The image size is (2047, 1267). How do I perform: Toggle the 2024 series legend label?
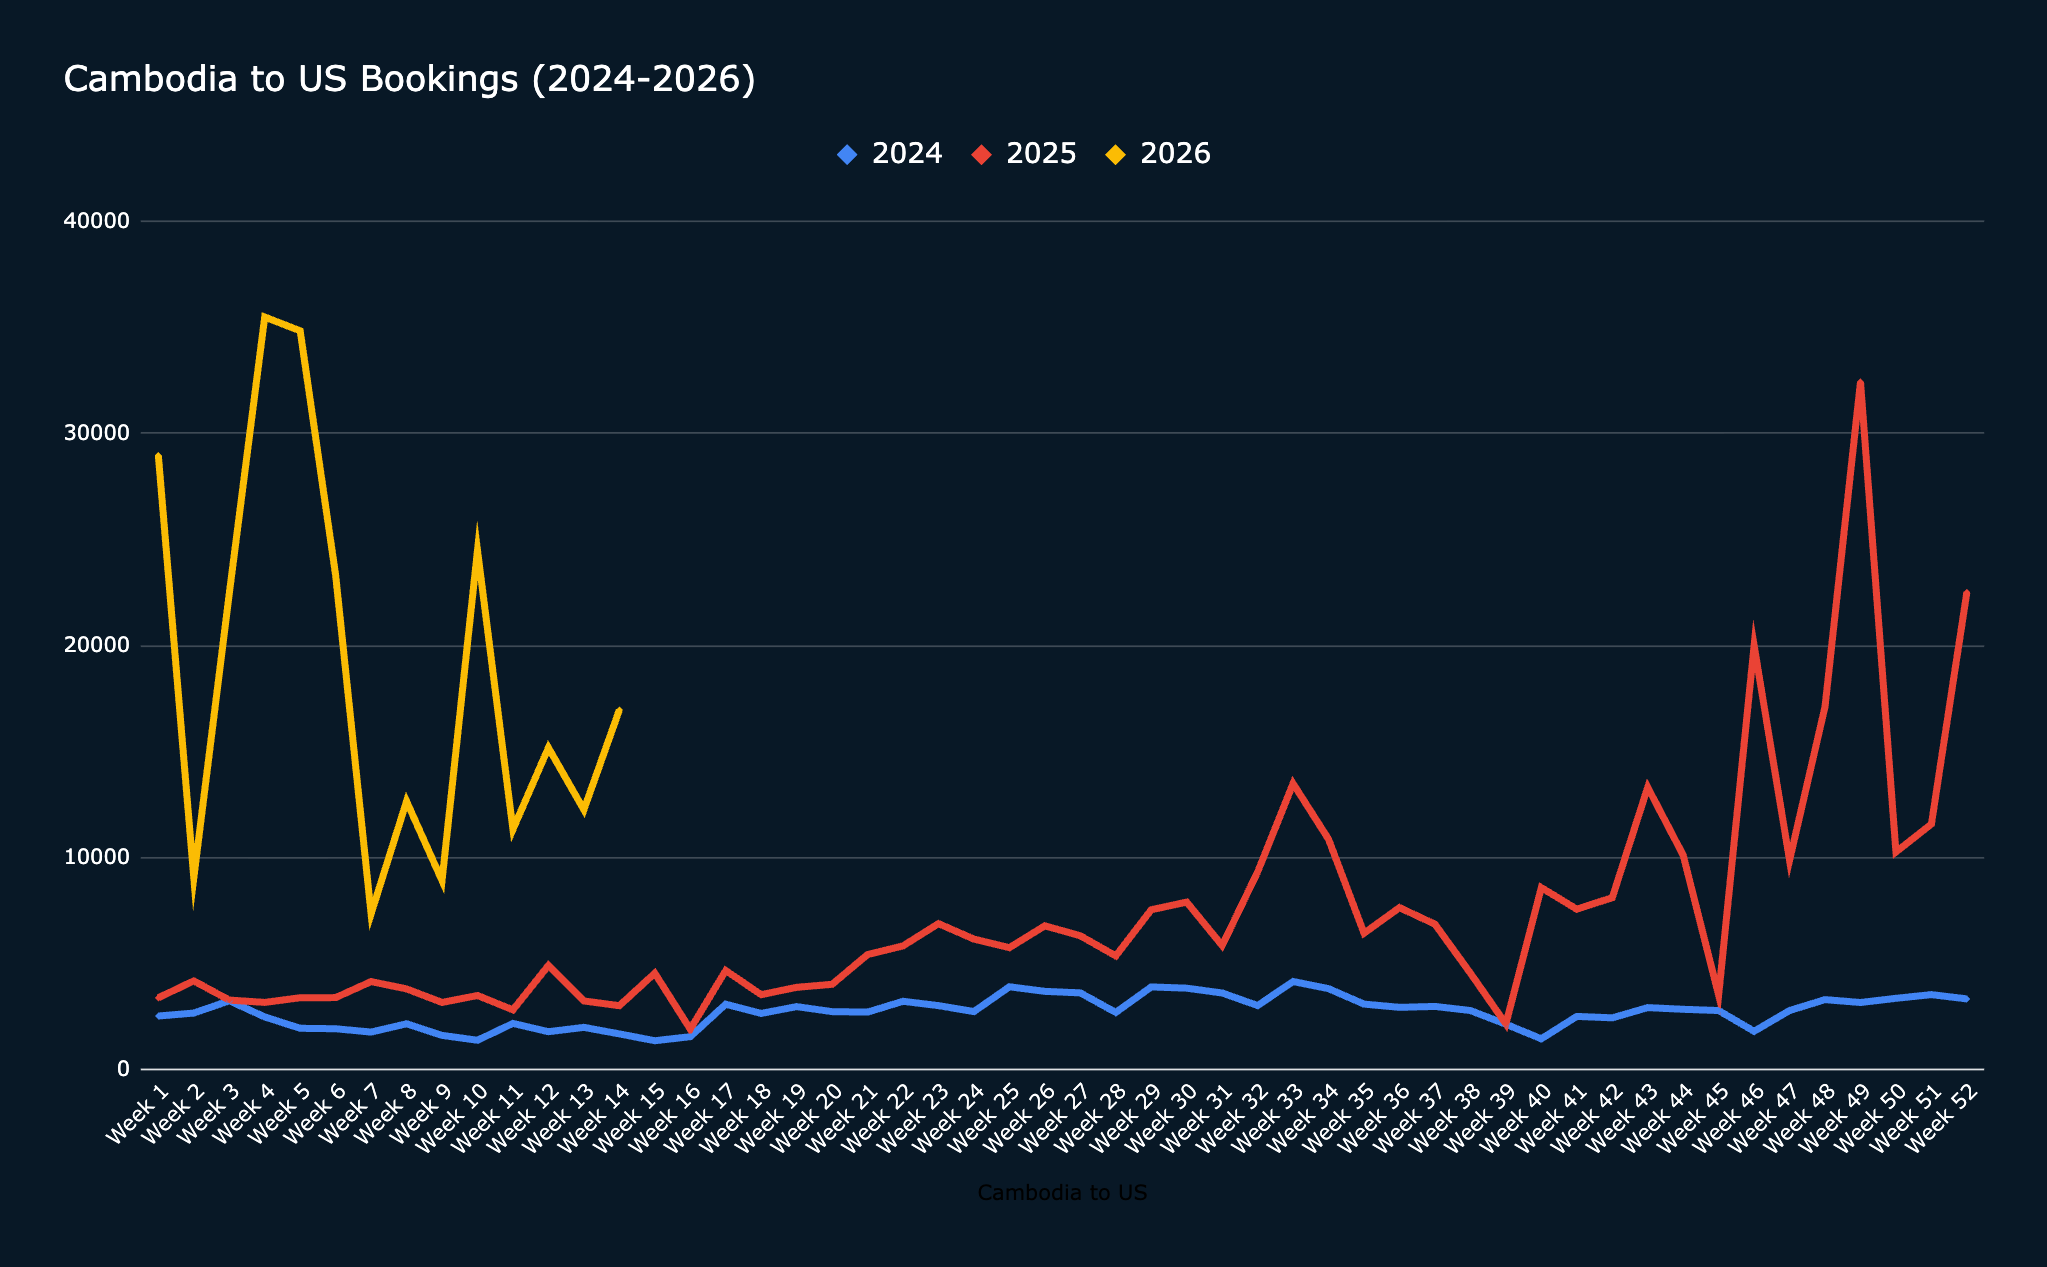906,154
